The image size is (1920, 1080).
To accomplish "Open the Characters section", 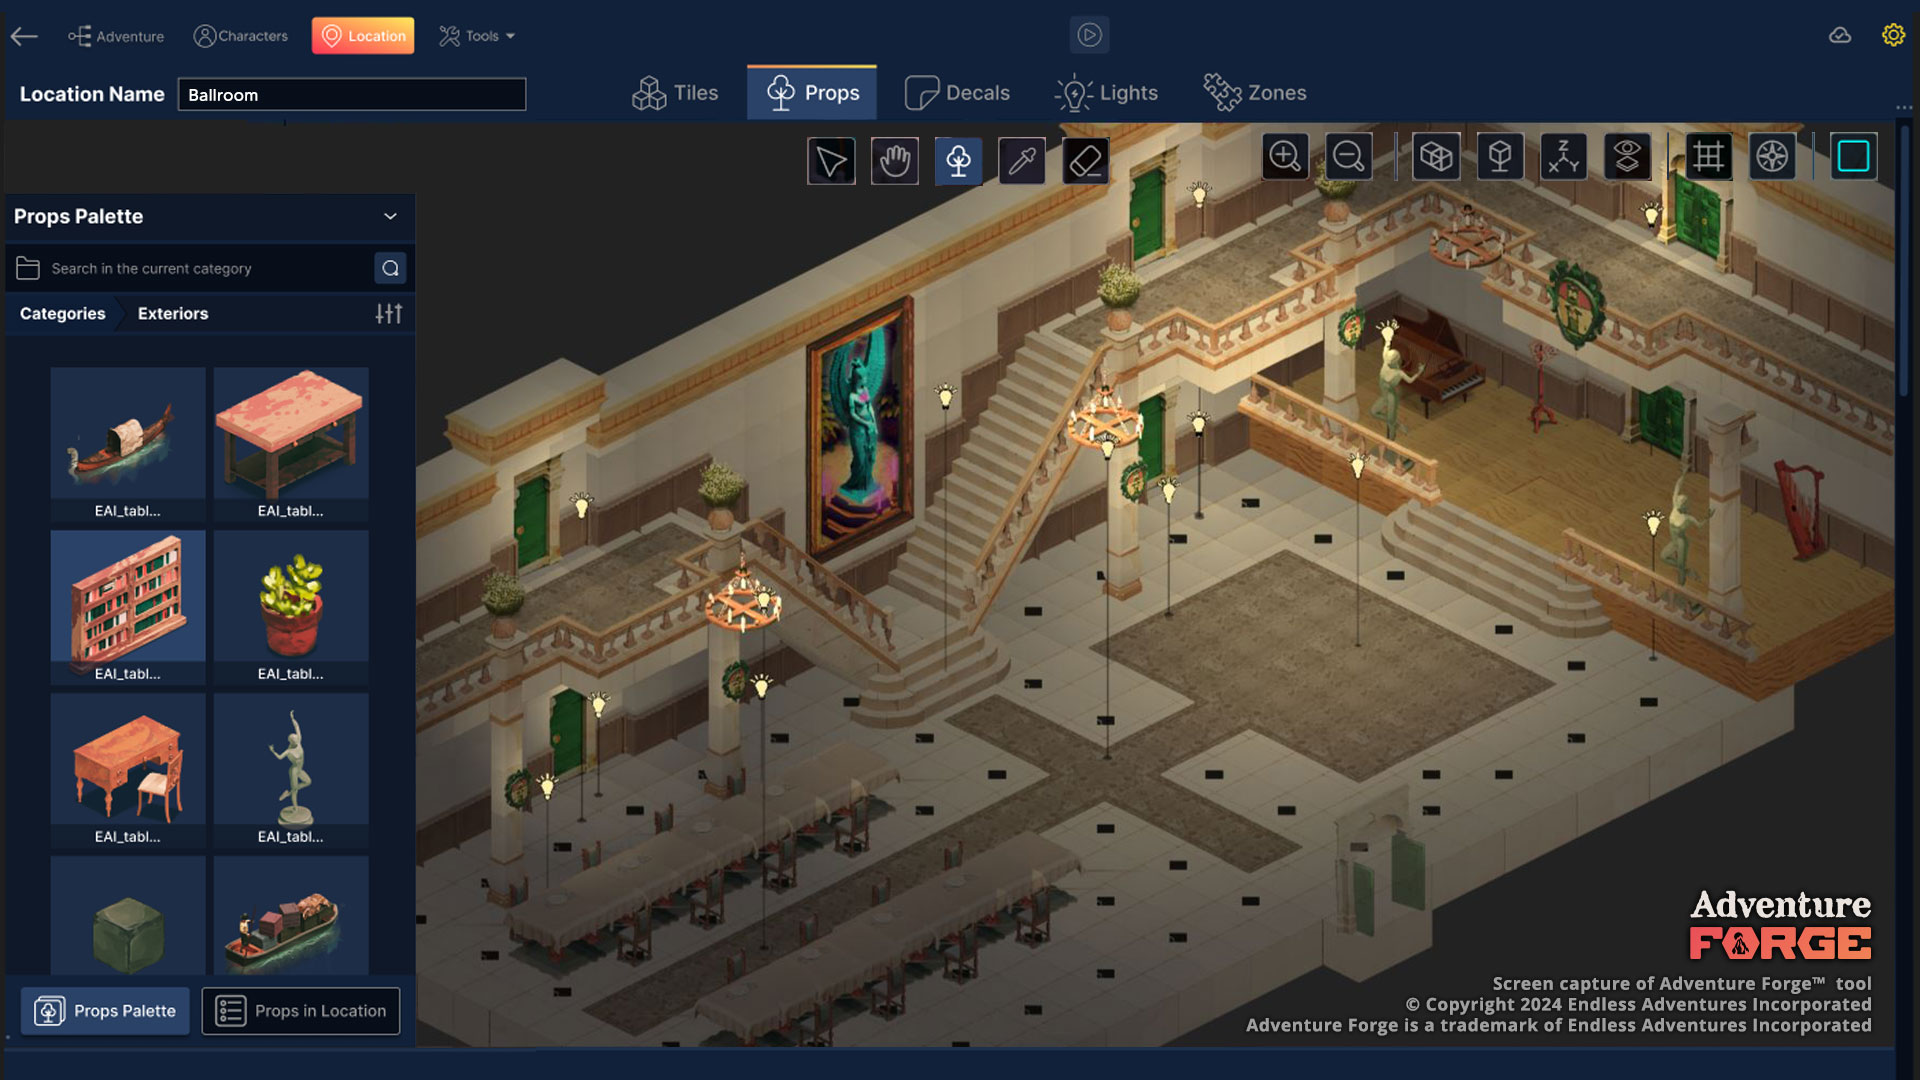I will point(240,36).
